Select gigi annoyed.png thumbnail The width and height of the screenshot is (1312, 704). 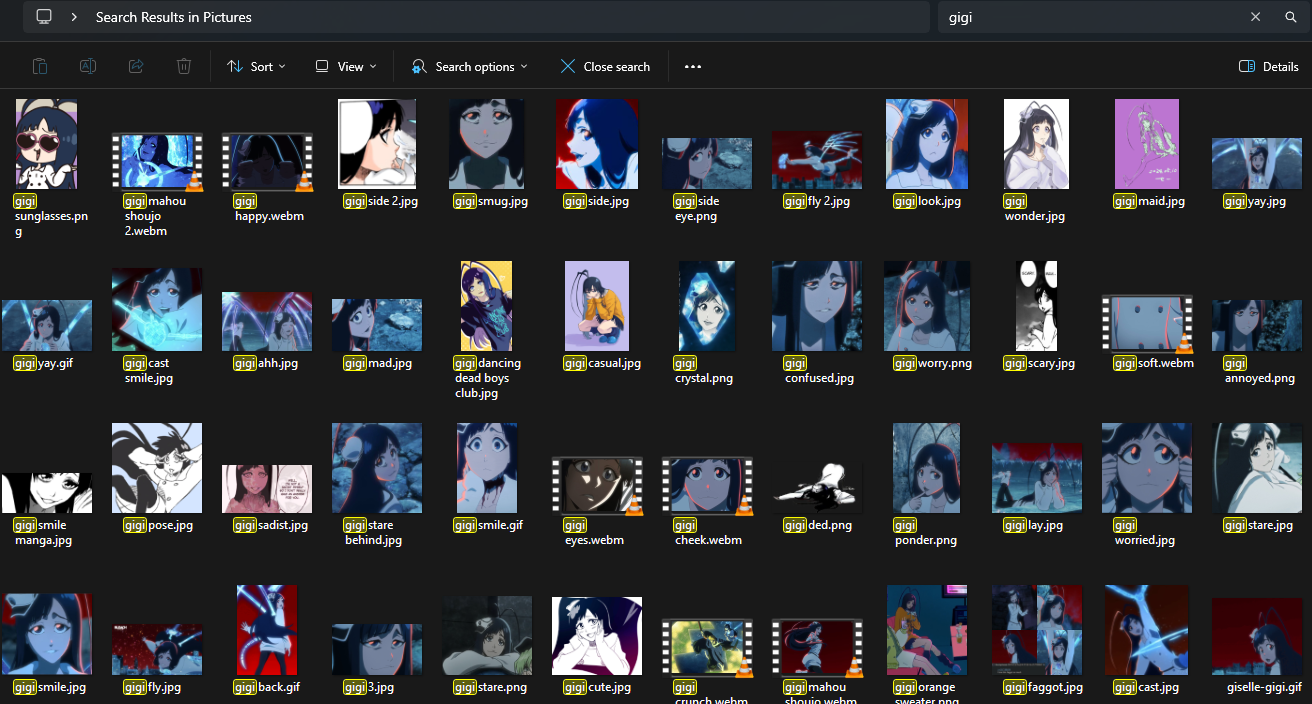pyautogui.click(x=1257, y=325)
